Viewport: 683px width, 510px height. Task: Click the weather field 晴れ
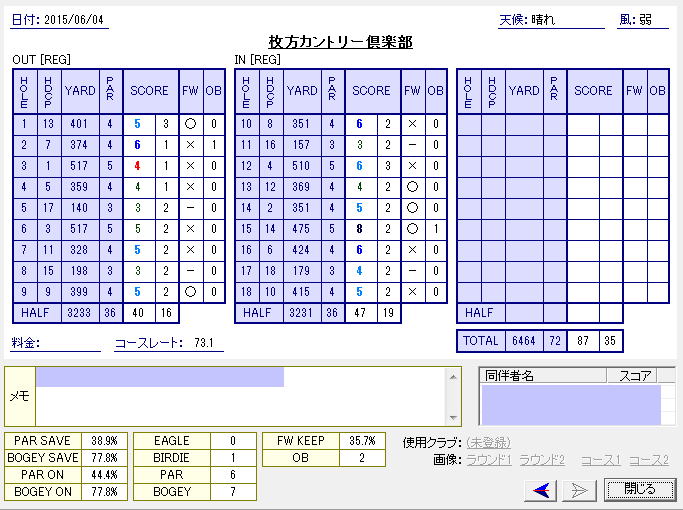(543, 20)
